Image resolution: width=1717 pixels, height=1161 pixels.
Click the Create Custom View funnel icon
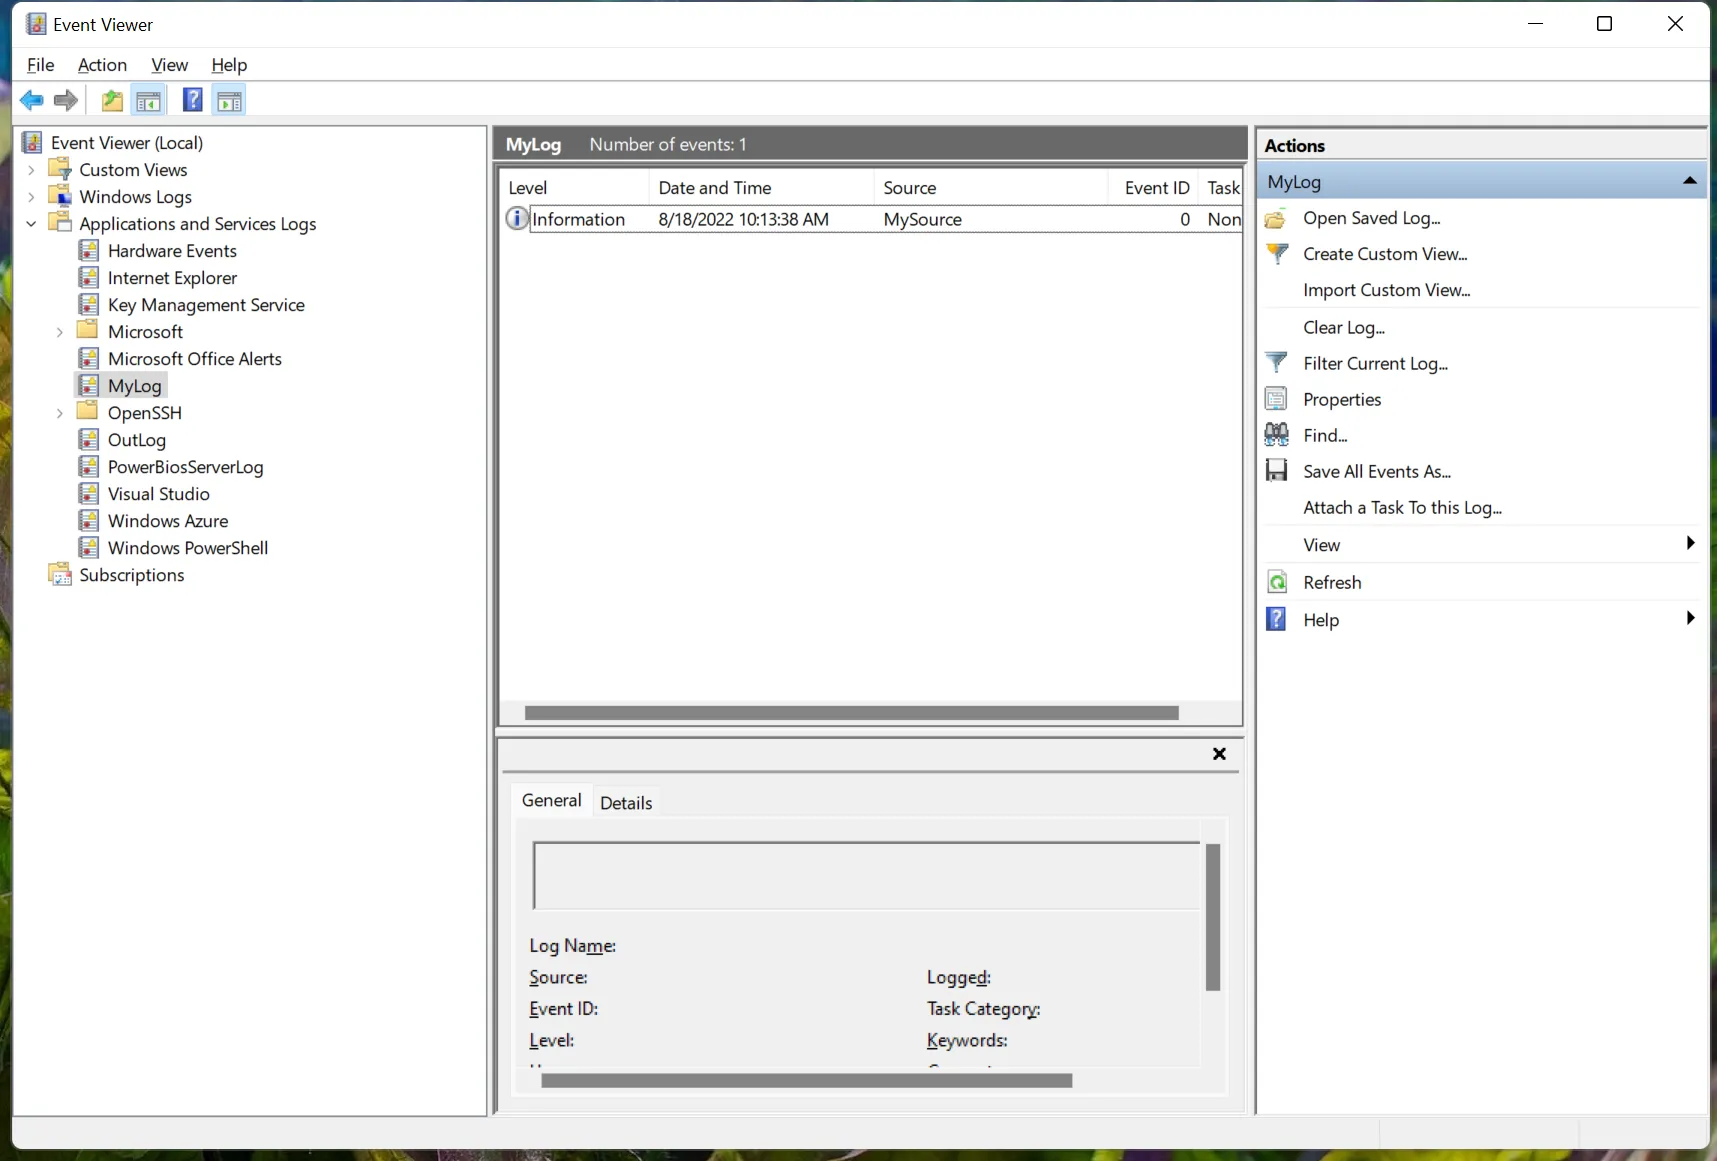pos(1277,254)
